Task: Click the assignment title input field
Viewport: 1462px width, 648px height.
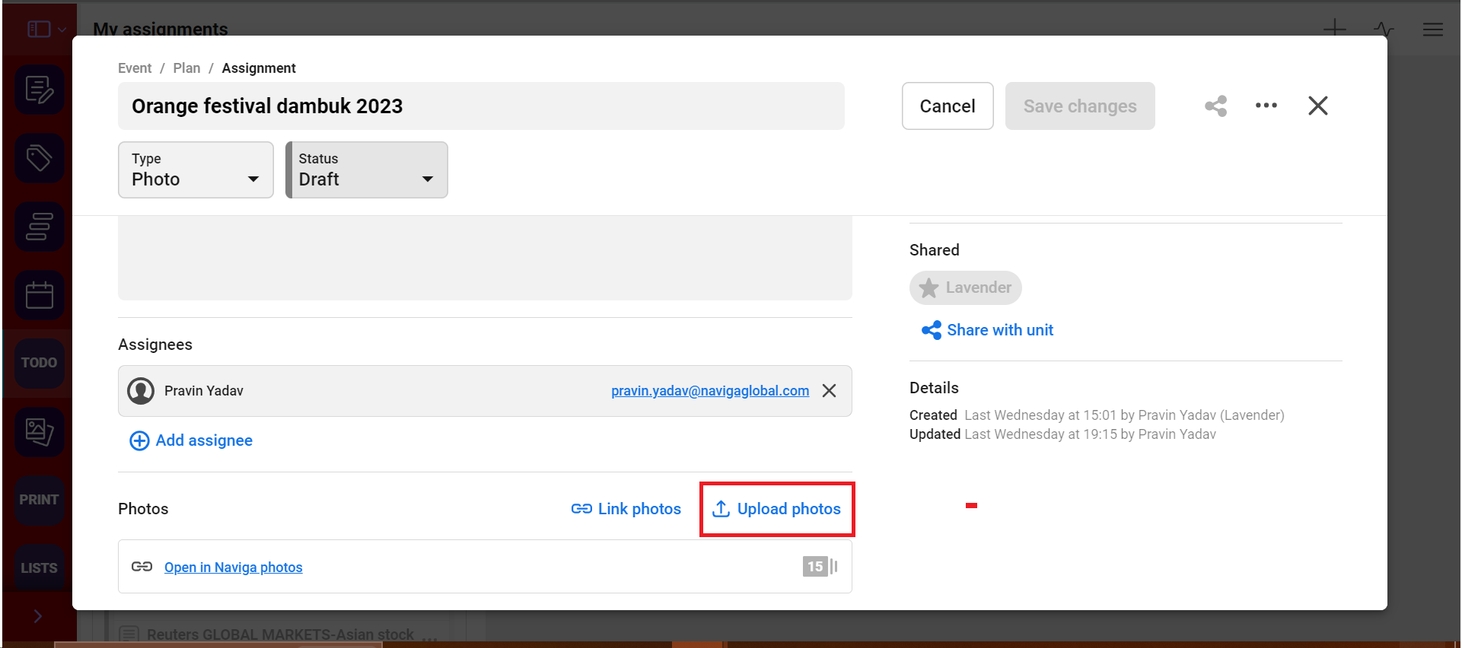Action: coord(481,106)
